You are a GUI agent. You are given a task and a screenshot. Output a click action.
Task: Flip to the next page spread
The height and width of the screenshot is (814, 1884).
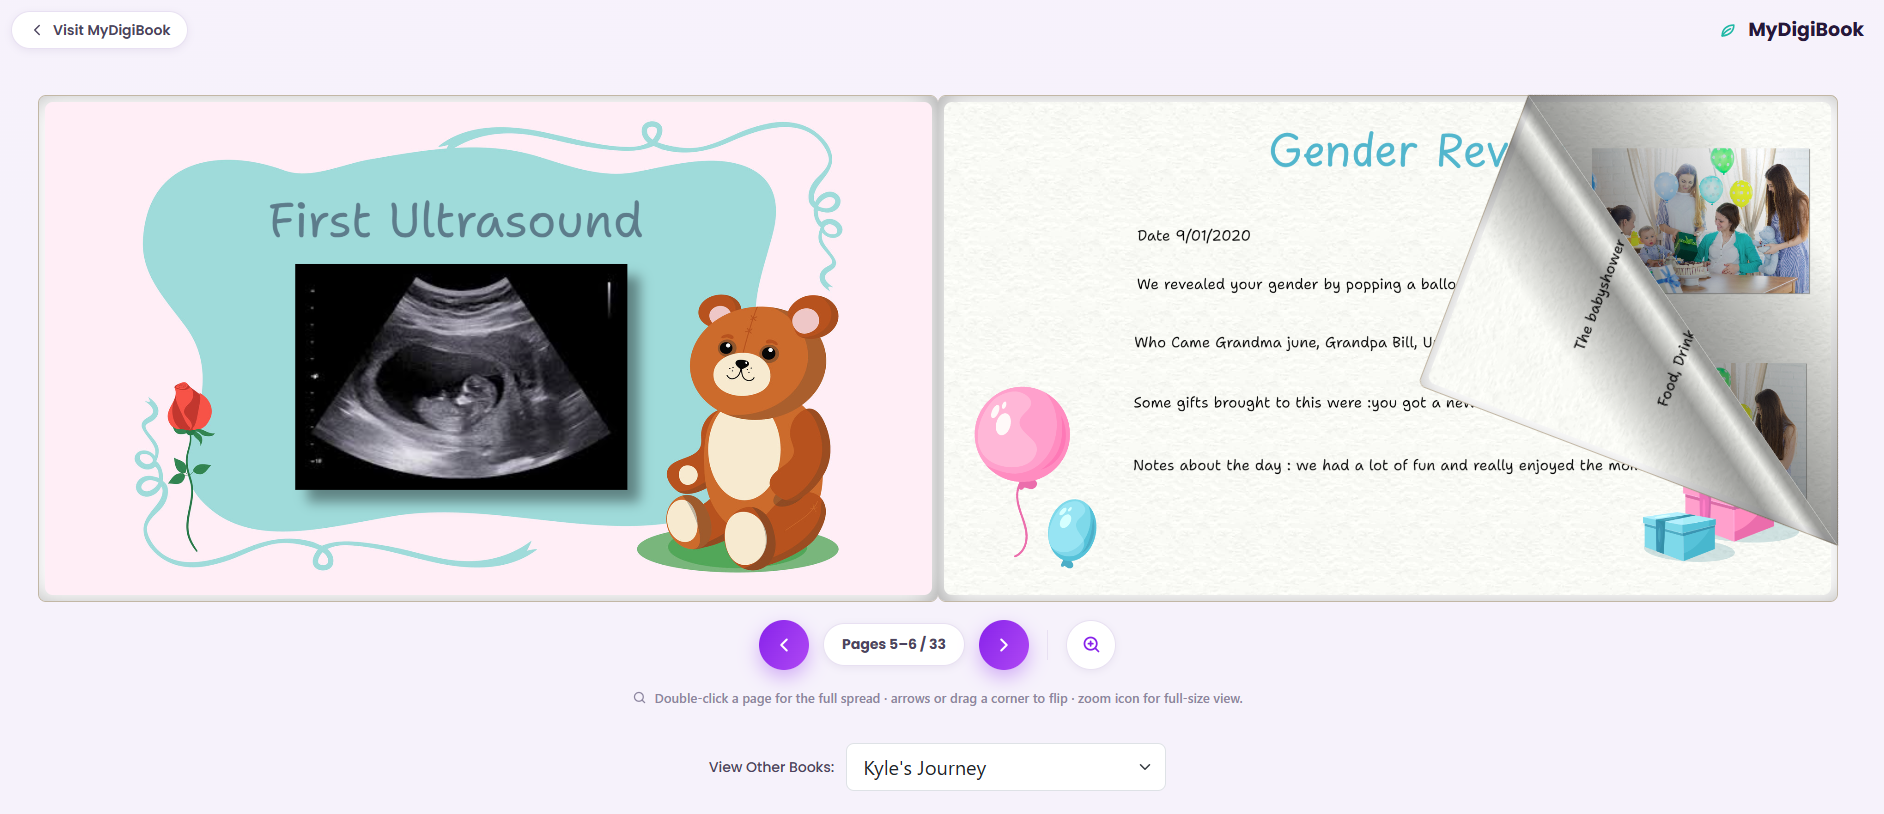1004,645
